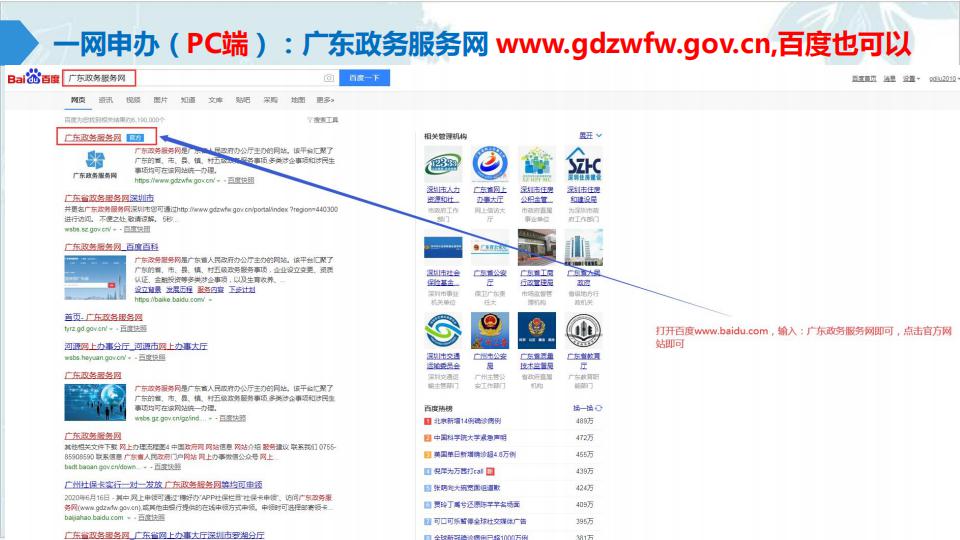
Task: Open the 广东省工商行政管理局 building photo
Action: (537, 247)
